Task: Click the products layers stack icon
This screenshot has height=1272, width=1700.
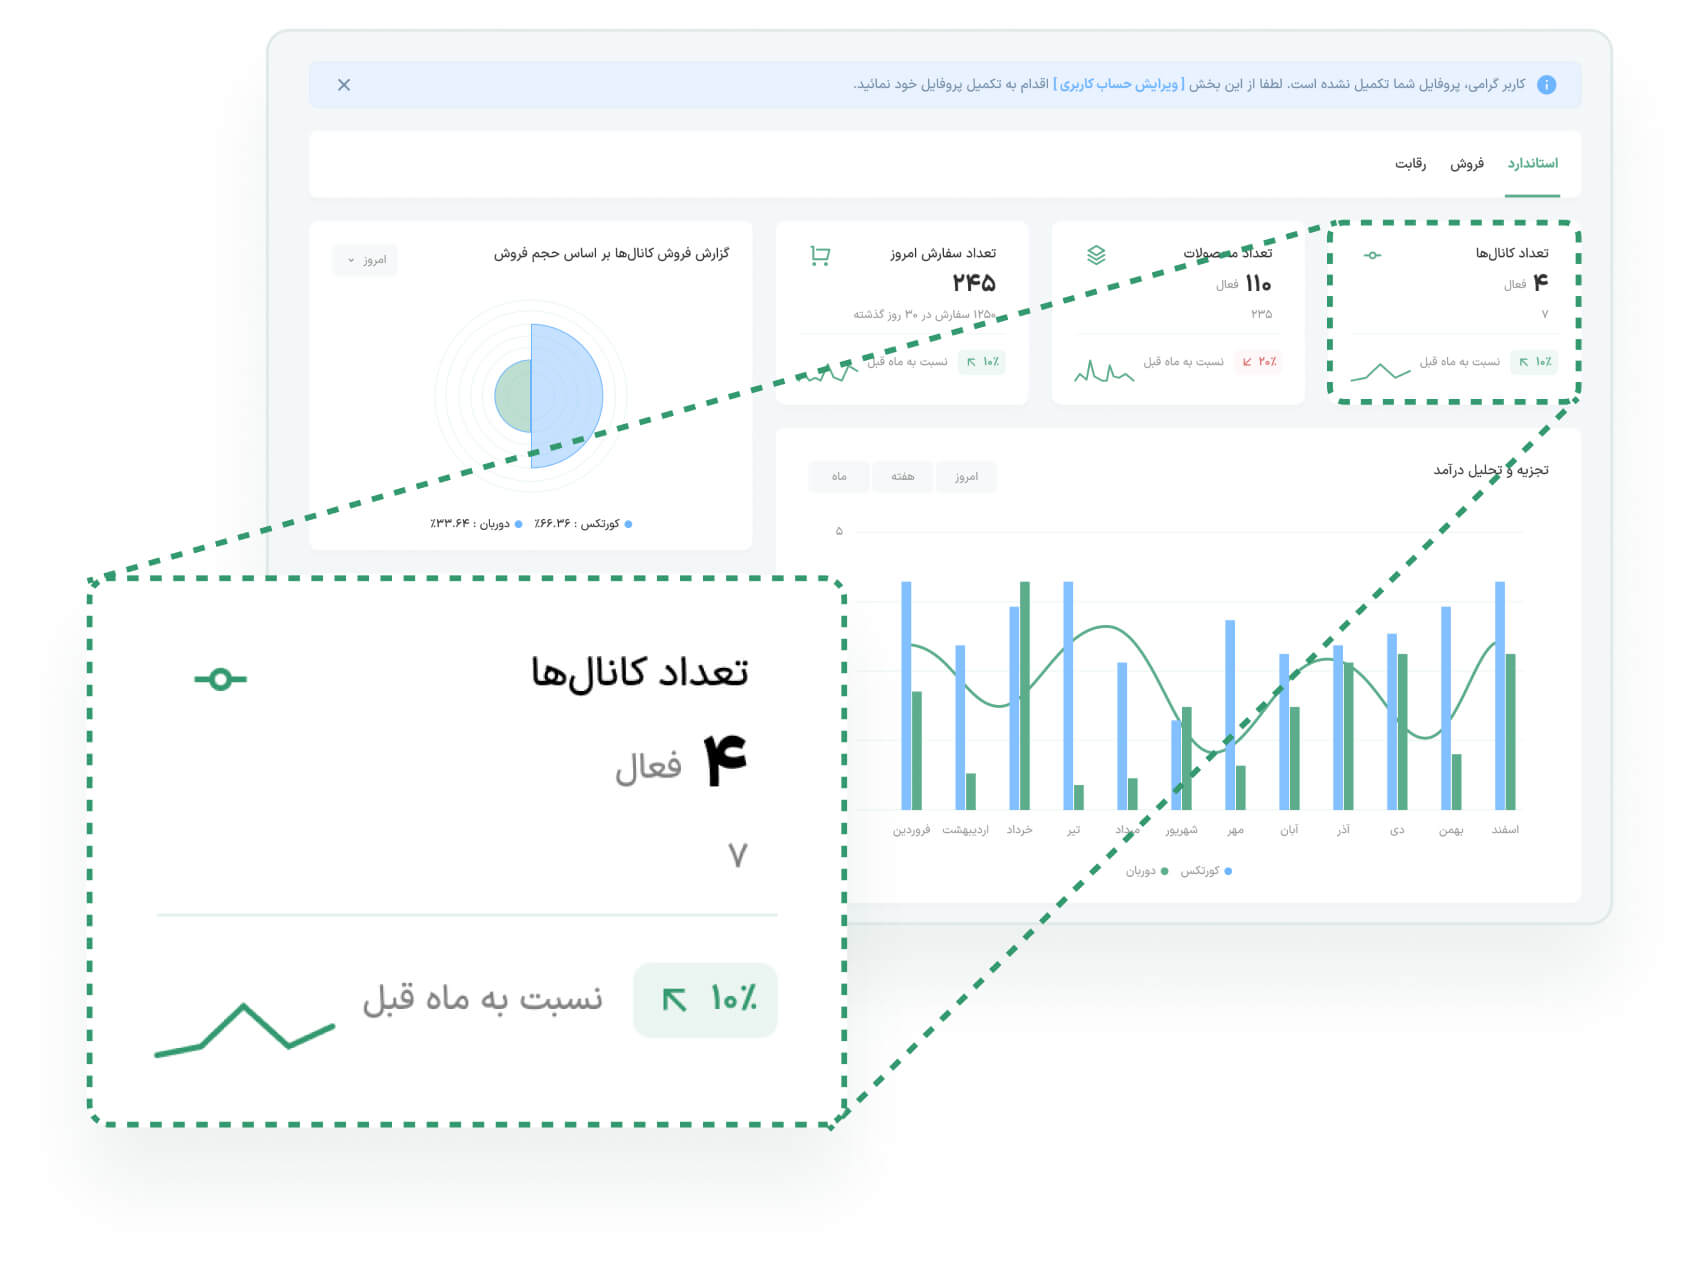Action: point(1096,255)
